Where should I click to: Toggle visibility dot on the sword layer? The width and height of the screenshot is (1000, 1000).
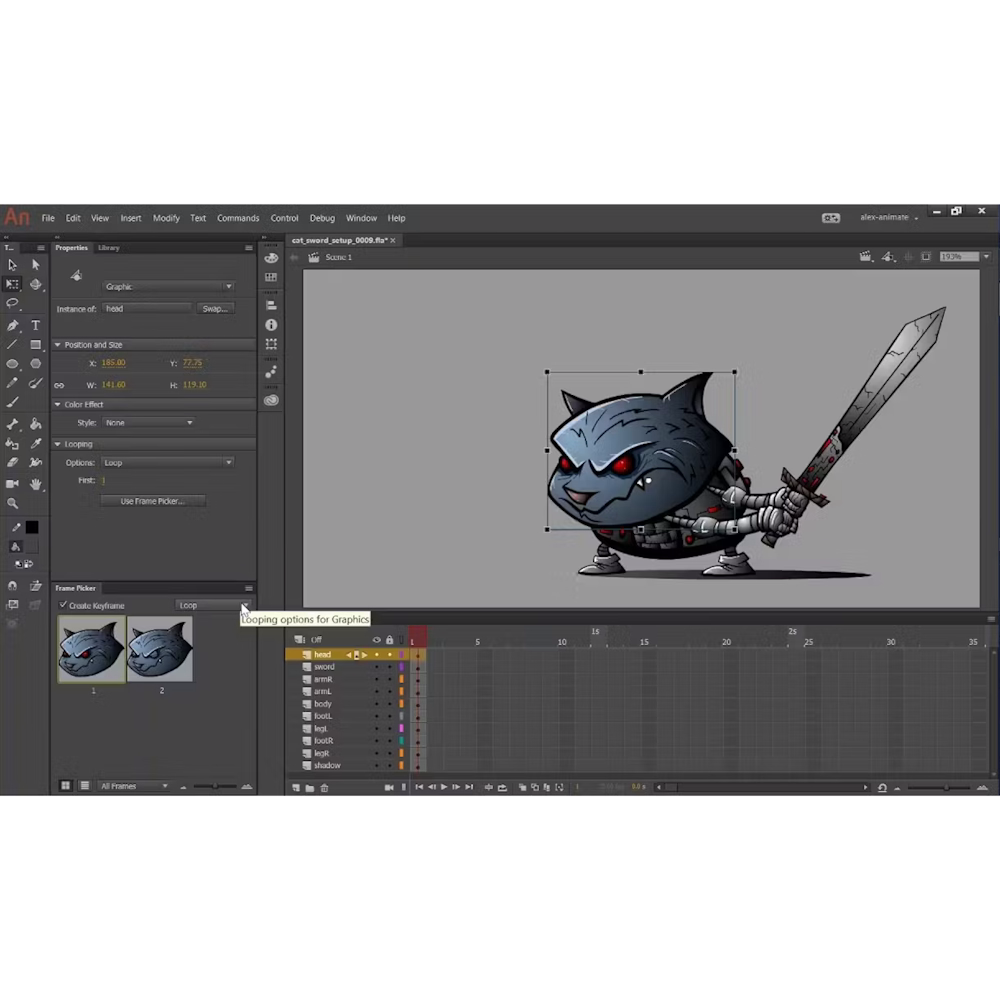click(x=377, y=666)
